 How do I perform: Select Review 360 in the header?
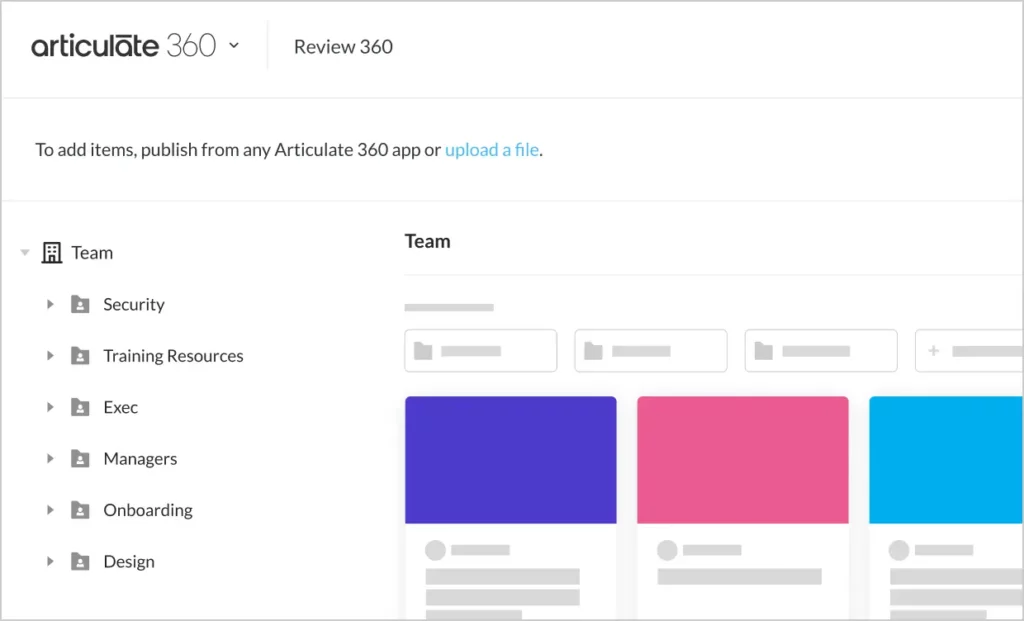click(343, 47)
